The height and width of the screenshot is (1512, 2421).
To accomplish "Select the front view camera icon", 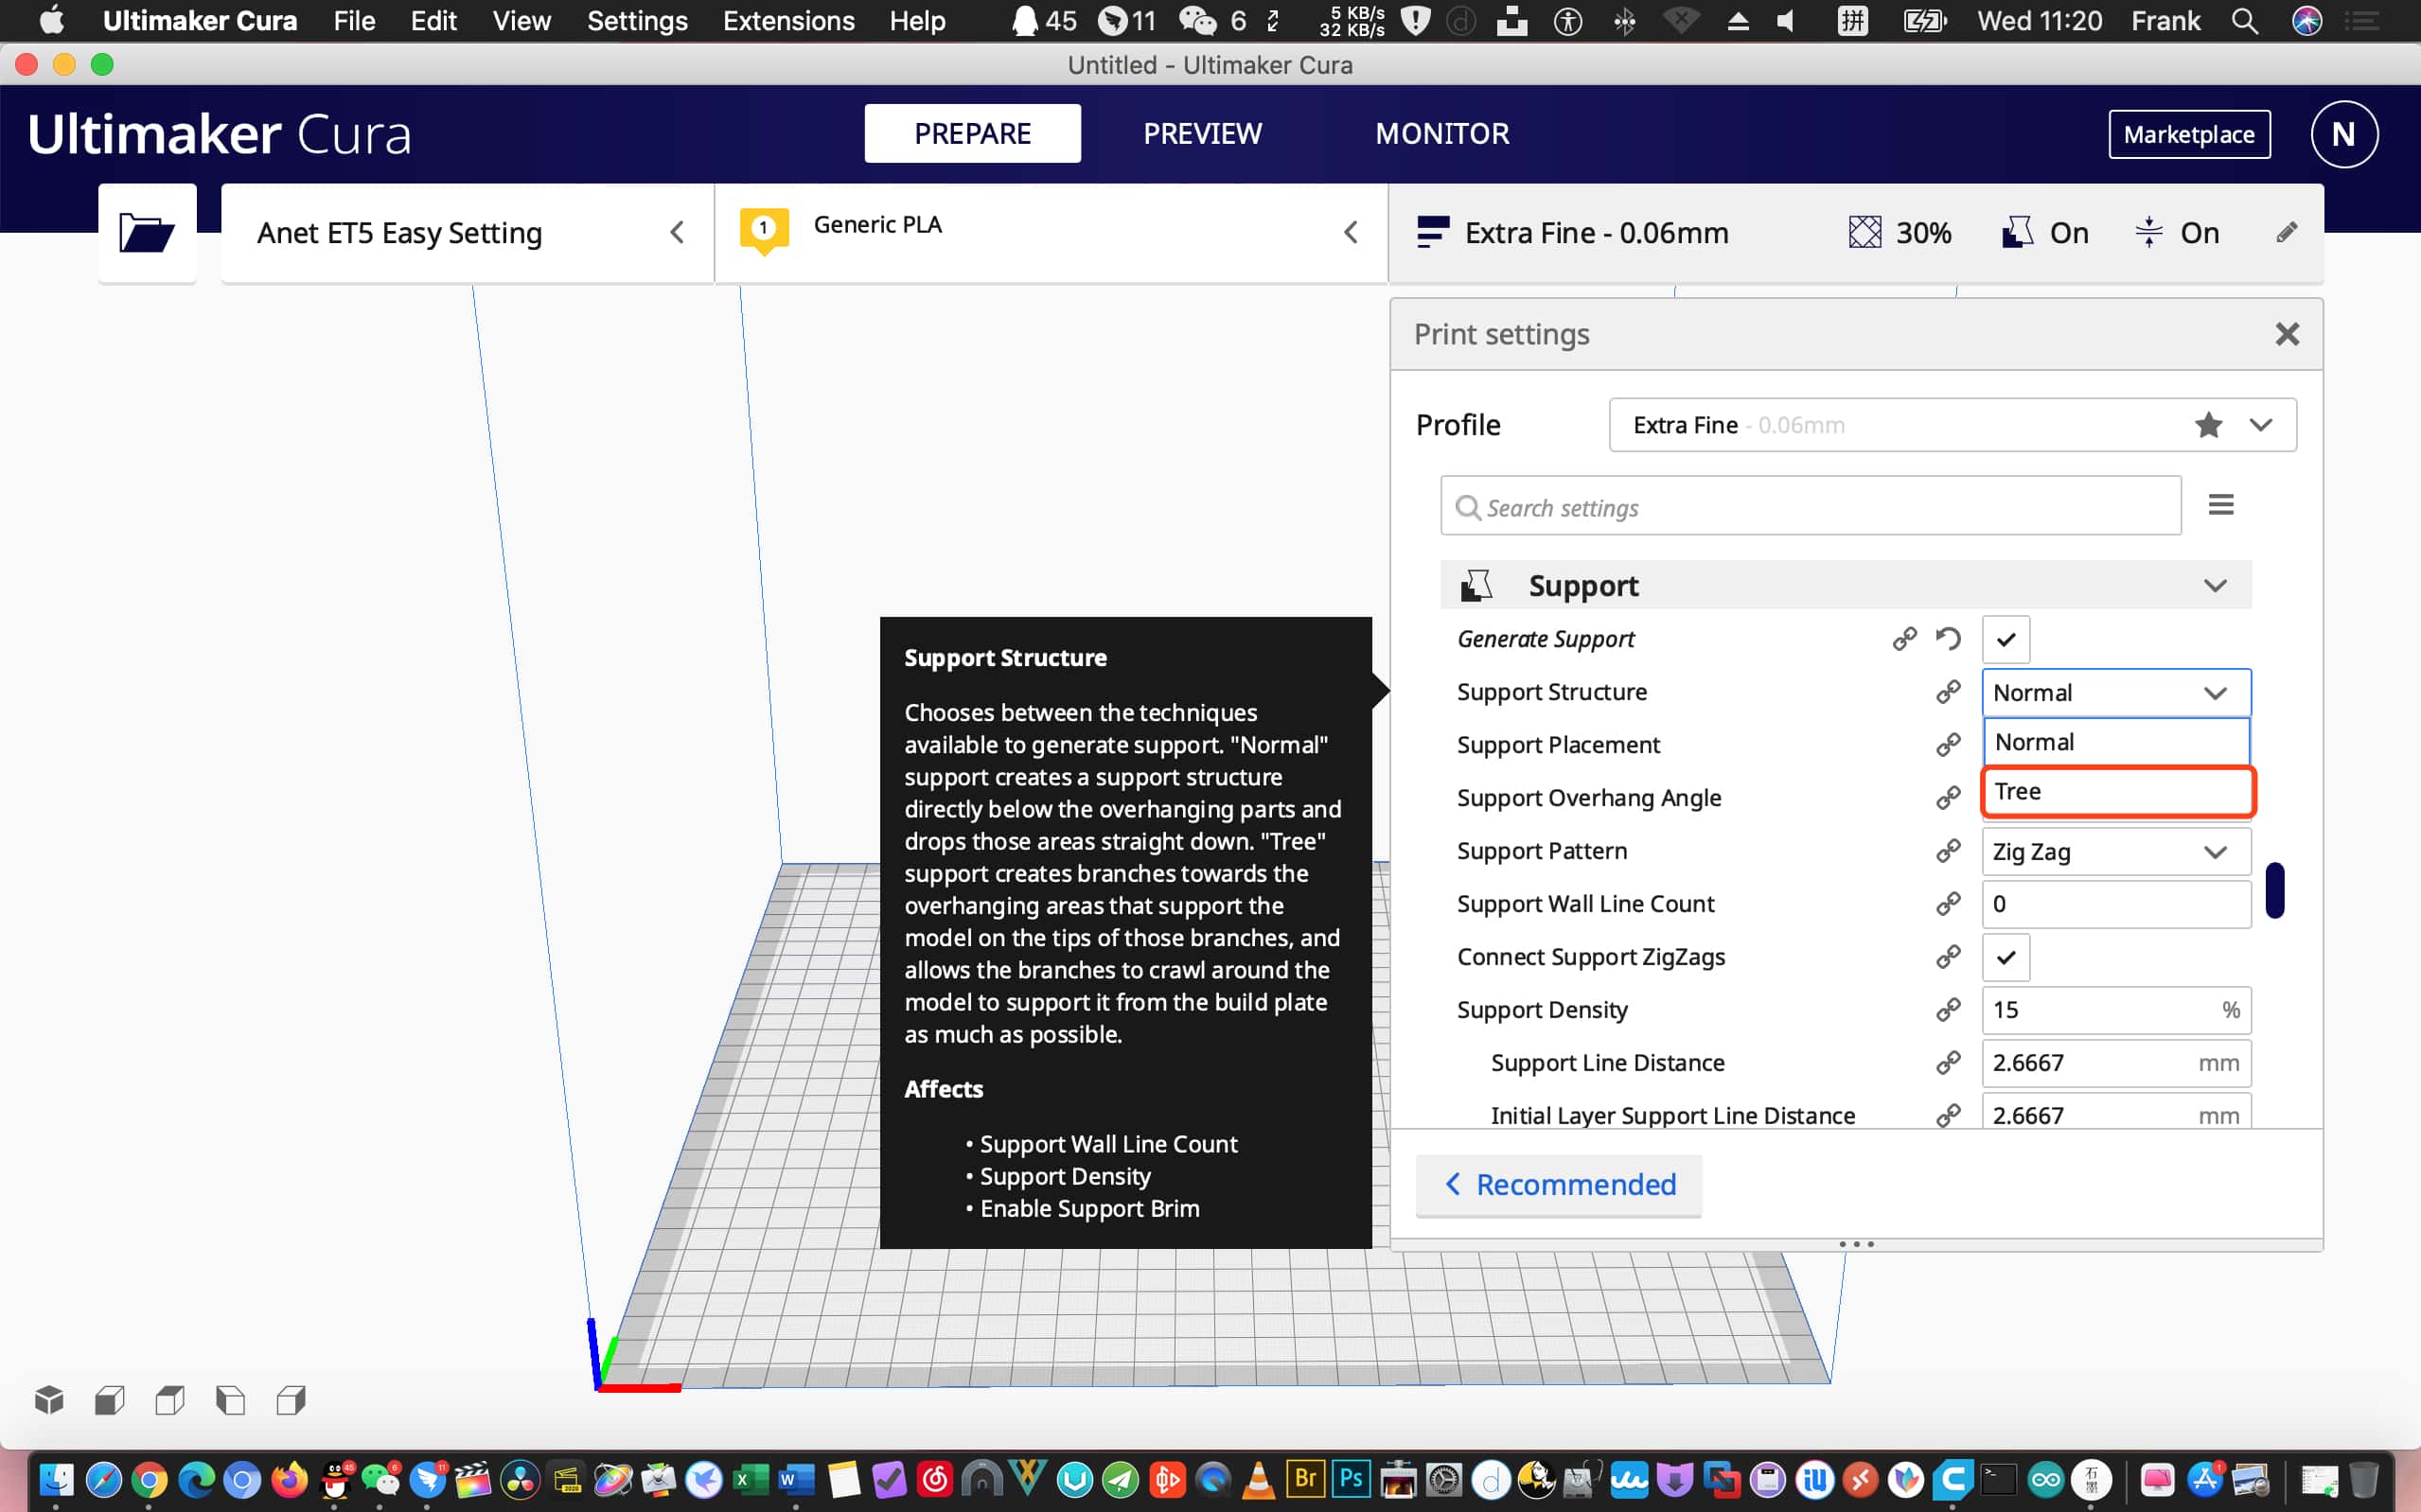I will coord(109,1400).
